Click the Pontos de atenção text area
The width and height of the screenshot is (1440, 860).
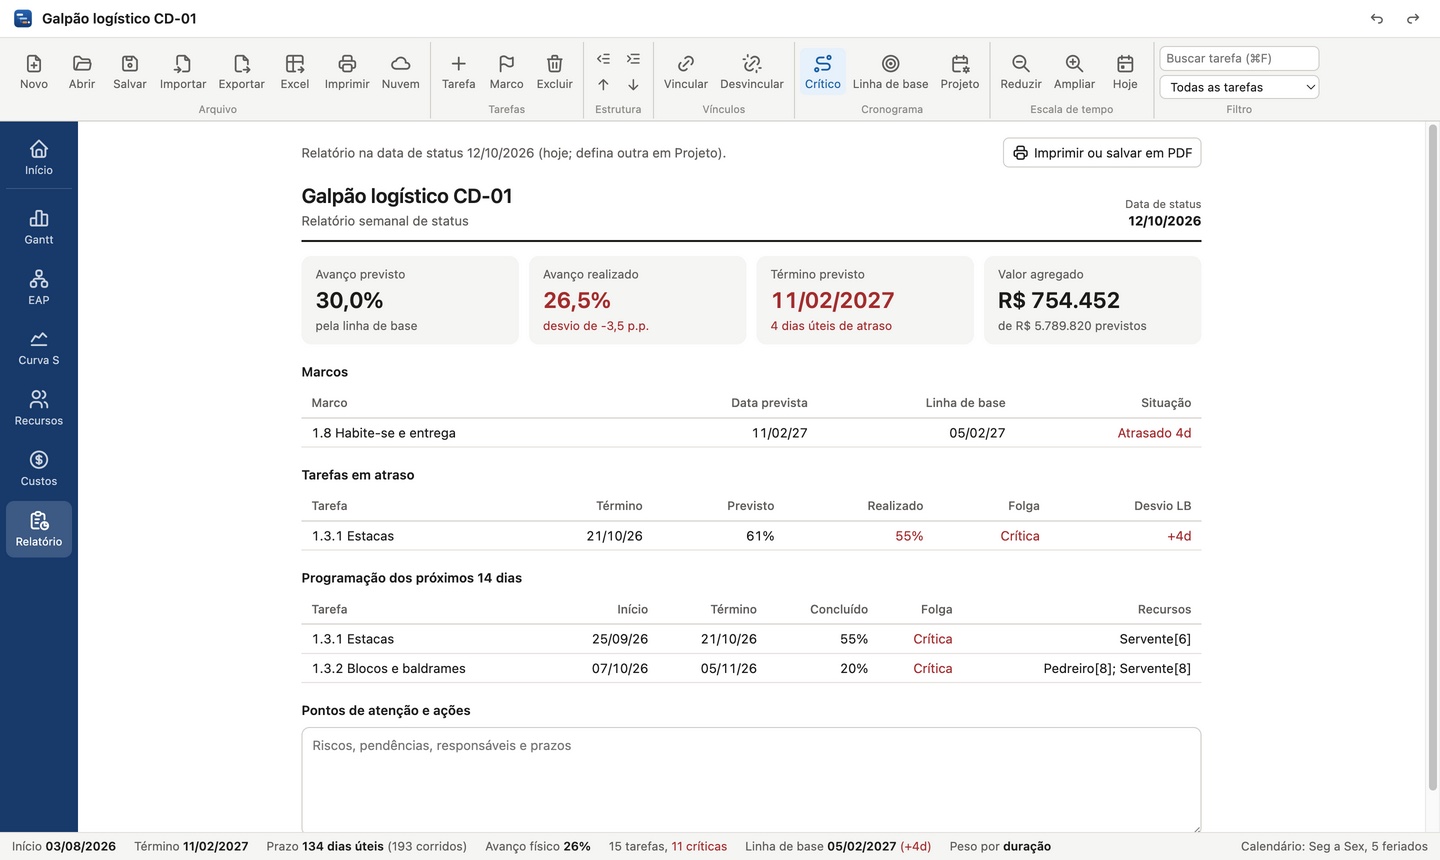(751, 780)
